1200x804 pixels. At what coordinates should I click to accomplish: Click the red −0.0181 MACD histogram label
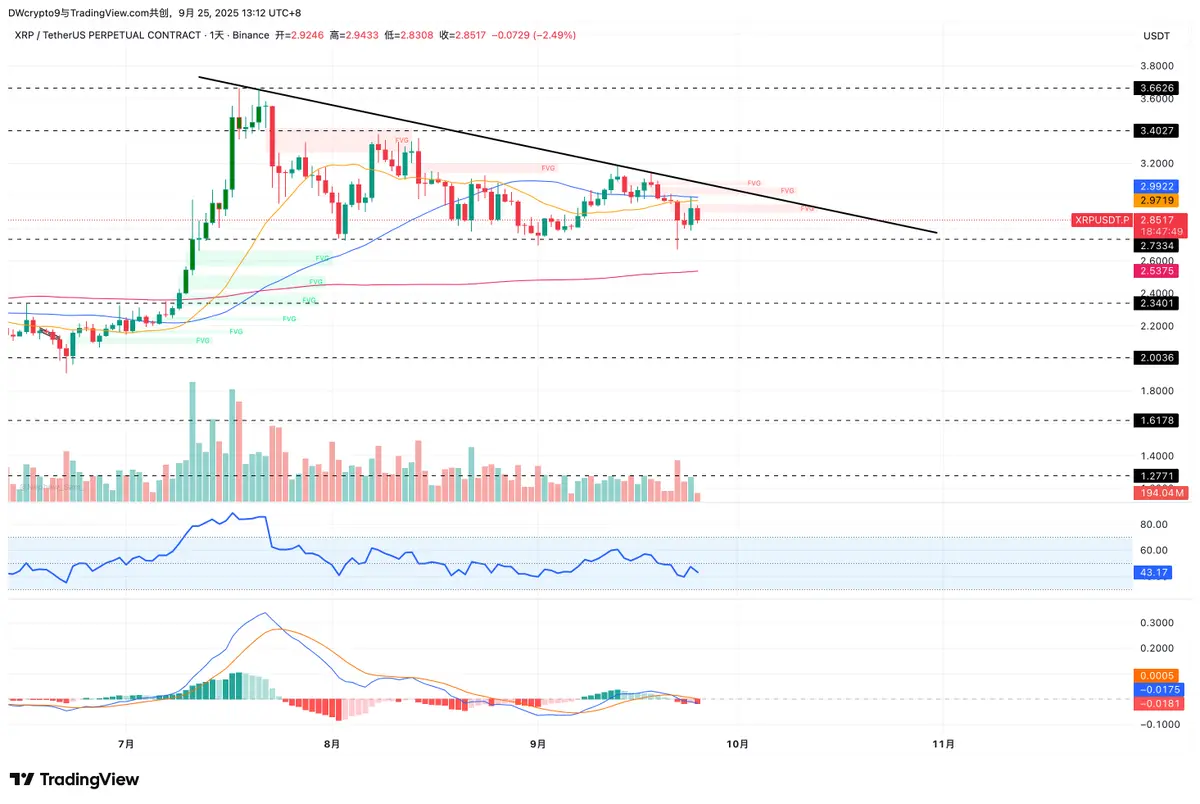tap(1159, 704)
